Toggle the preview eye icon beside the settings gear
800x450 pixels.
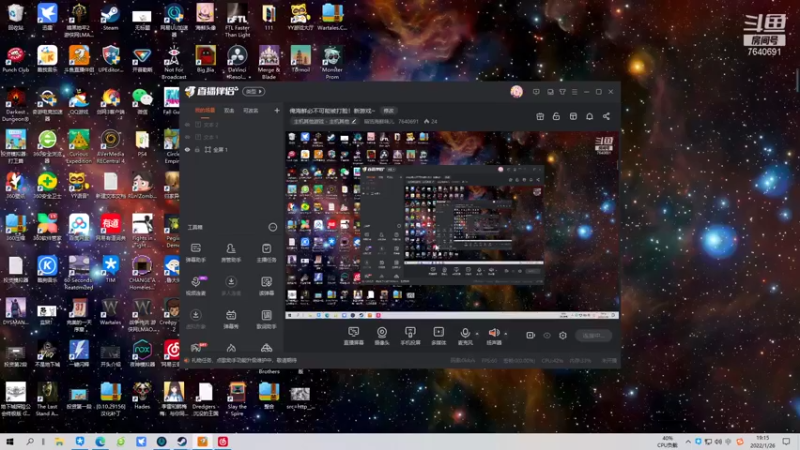[x=546, y=335]
